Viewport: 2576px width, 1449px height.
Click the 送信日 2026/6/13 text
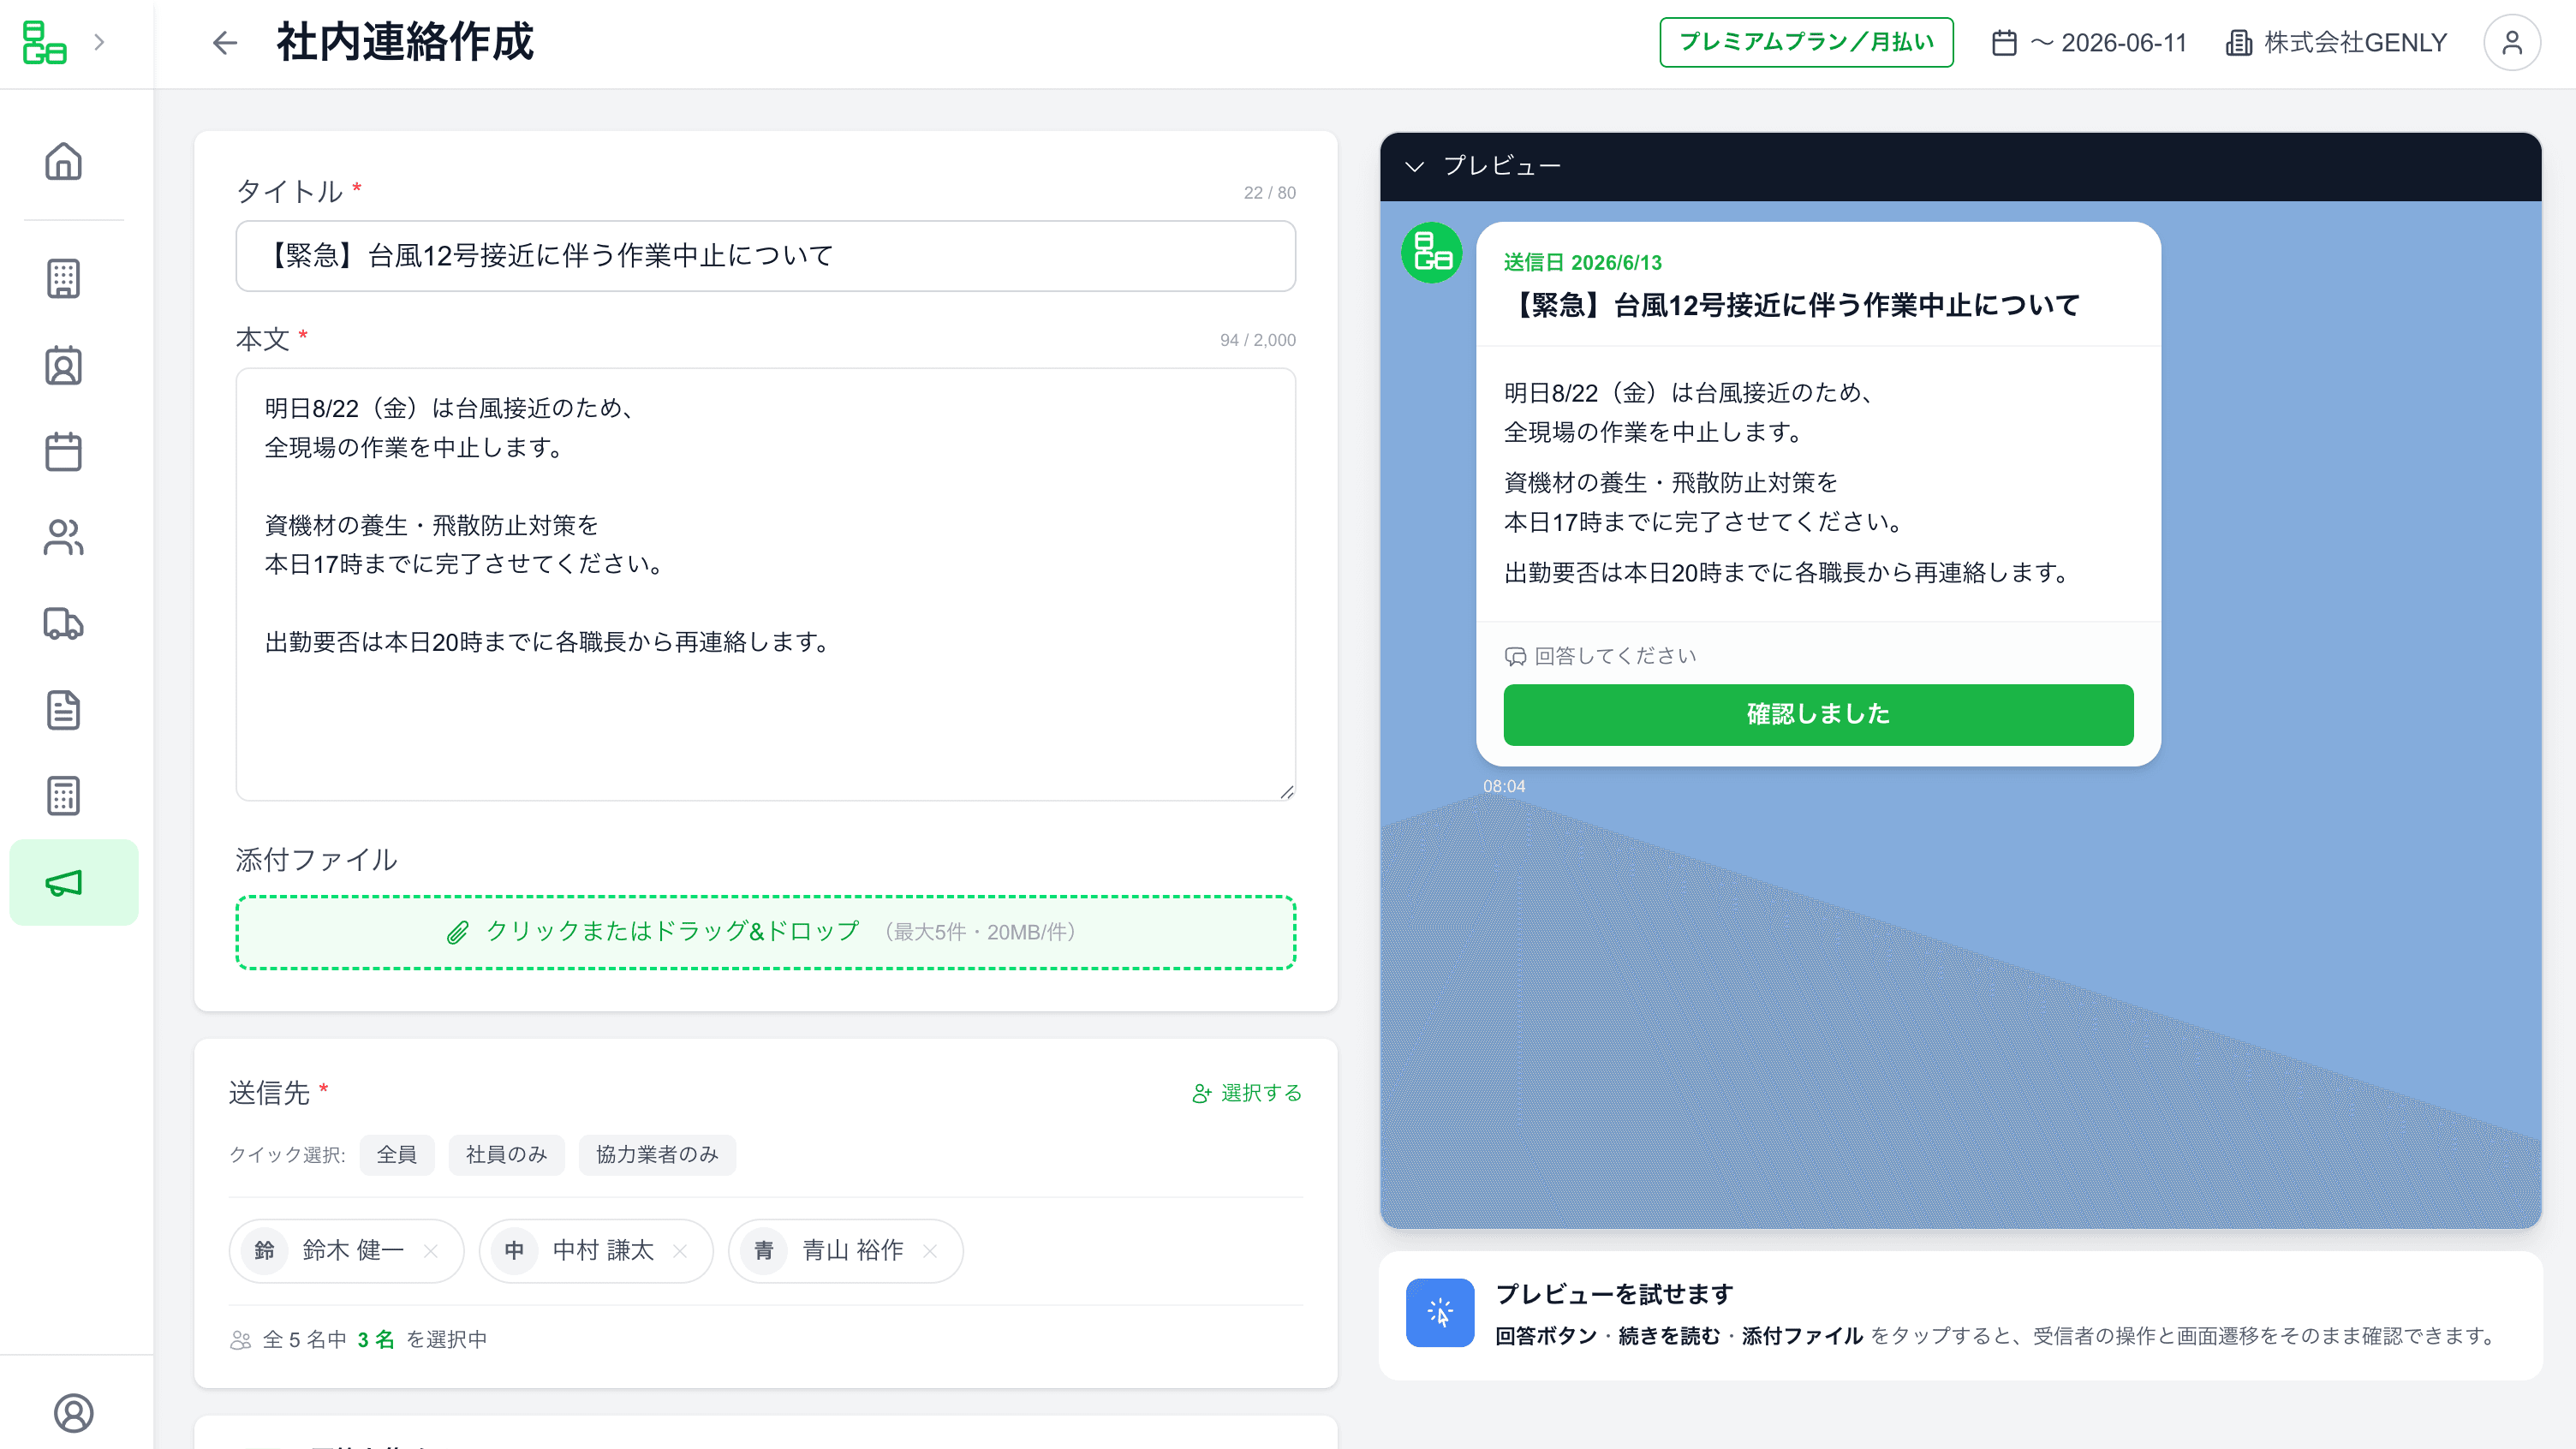[1583, 262]
